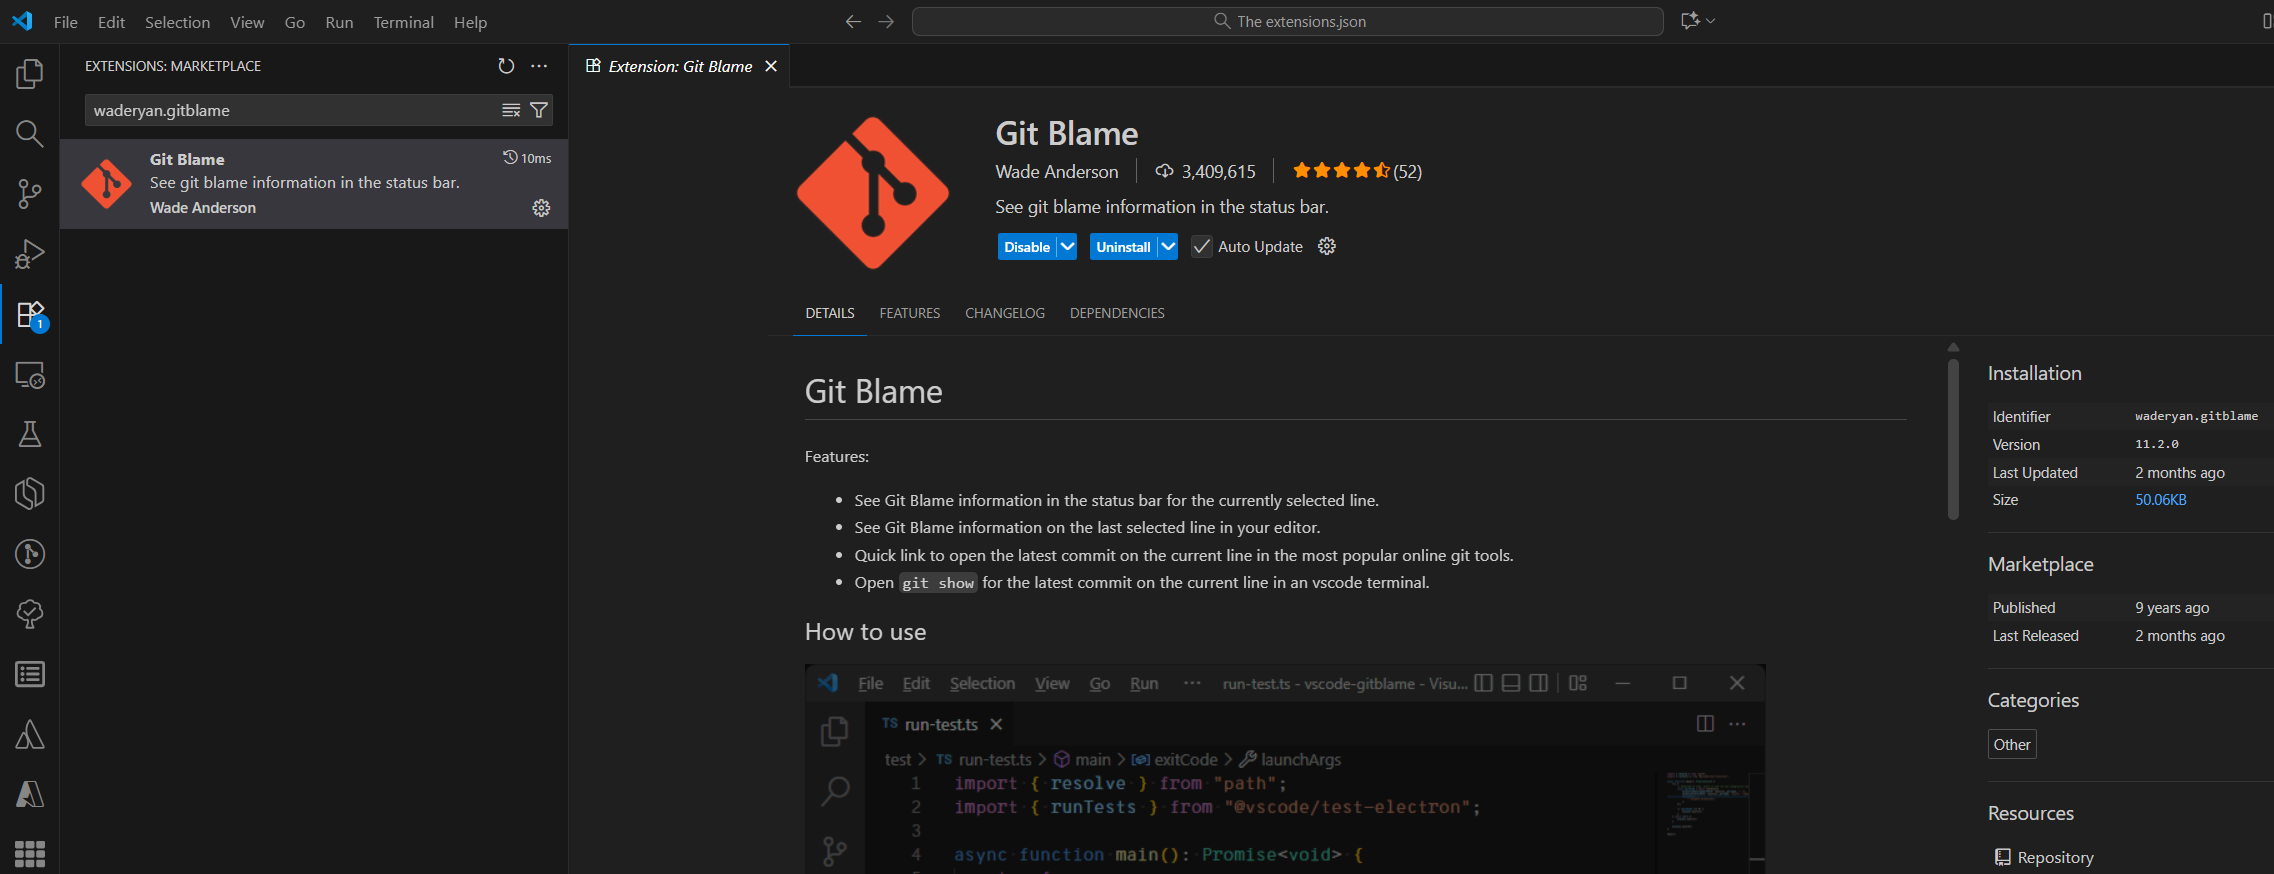This screenshot has width=2274, height=874.
Task: Open Source Control view
Action: [x=30, y=193]
